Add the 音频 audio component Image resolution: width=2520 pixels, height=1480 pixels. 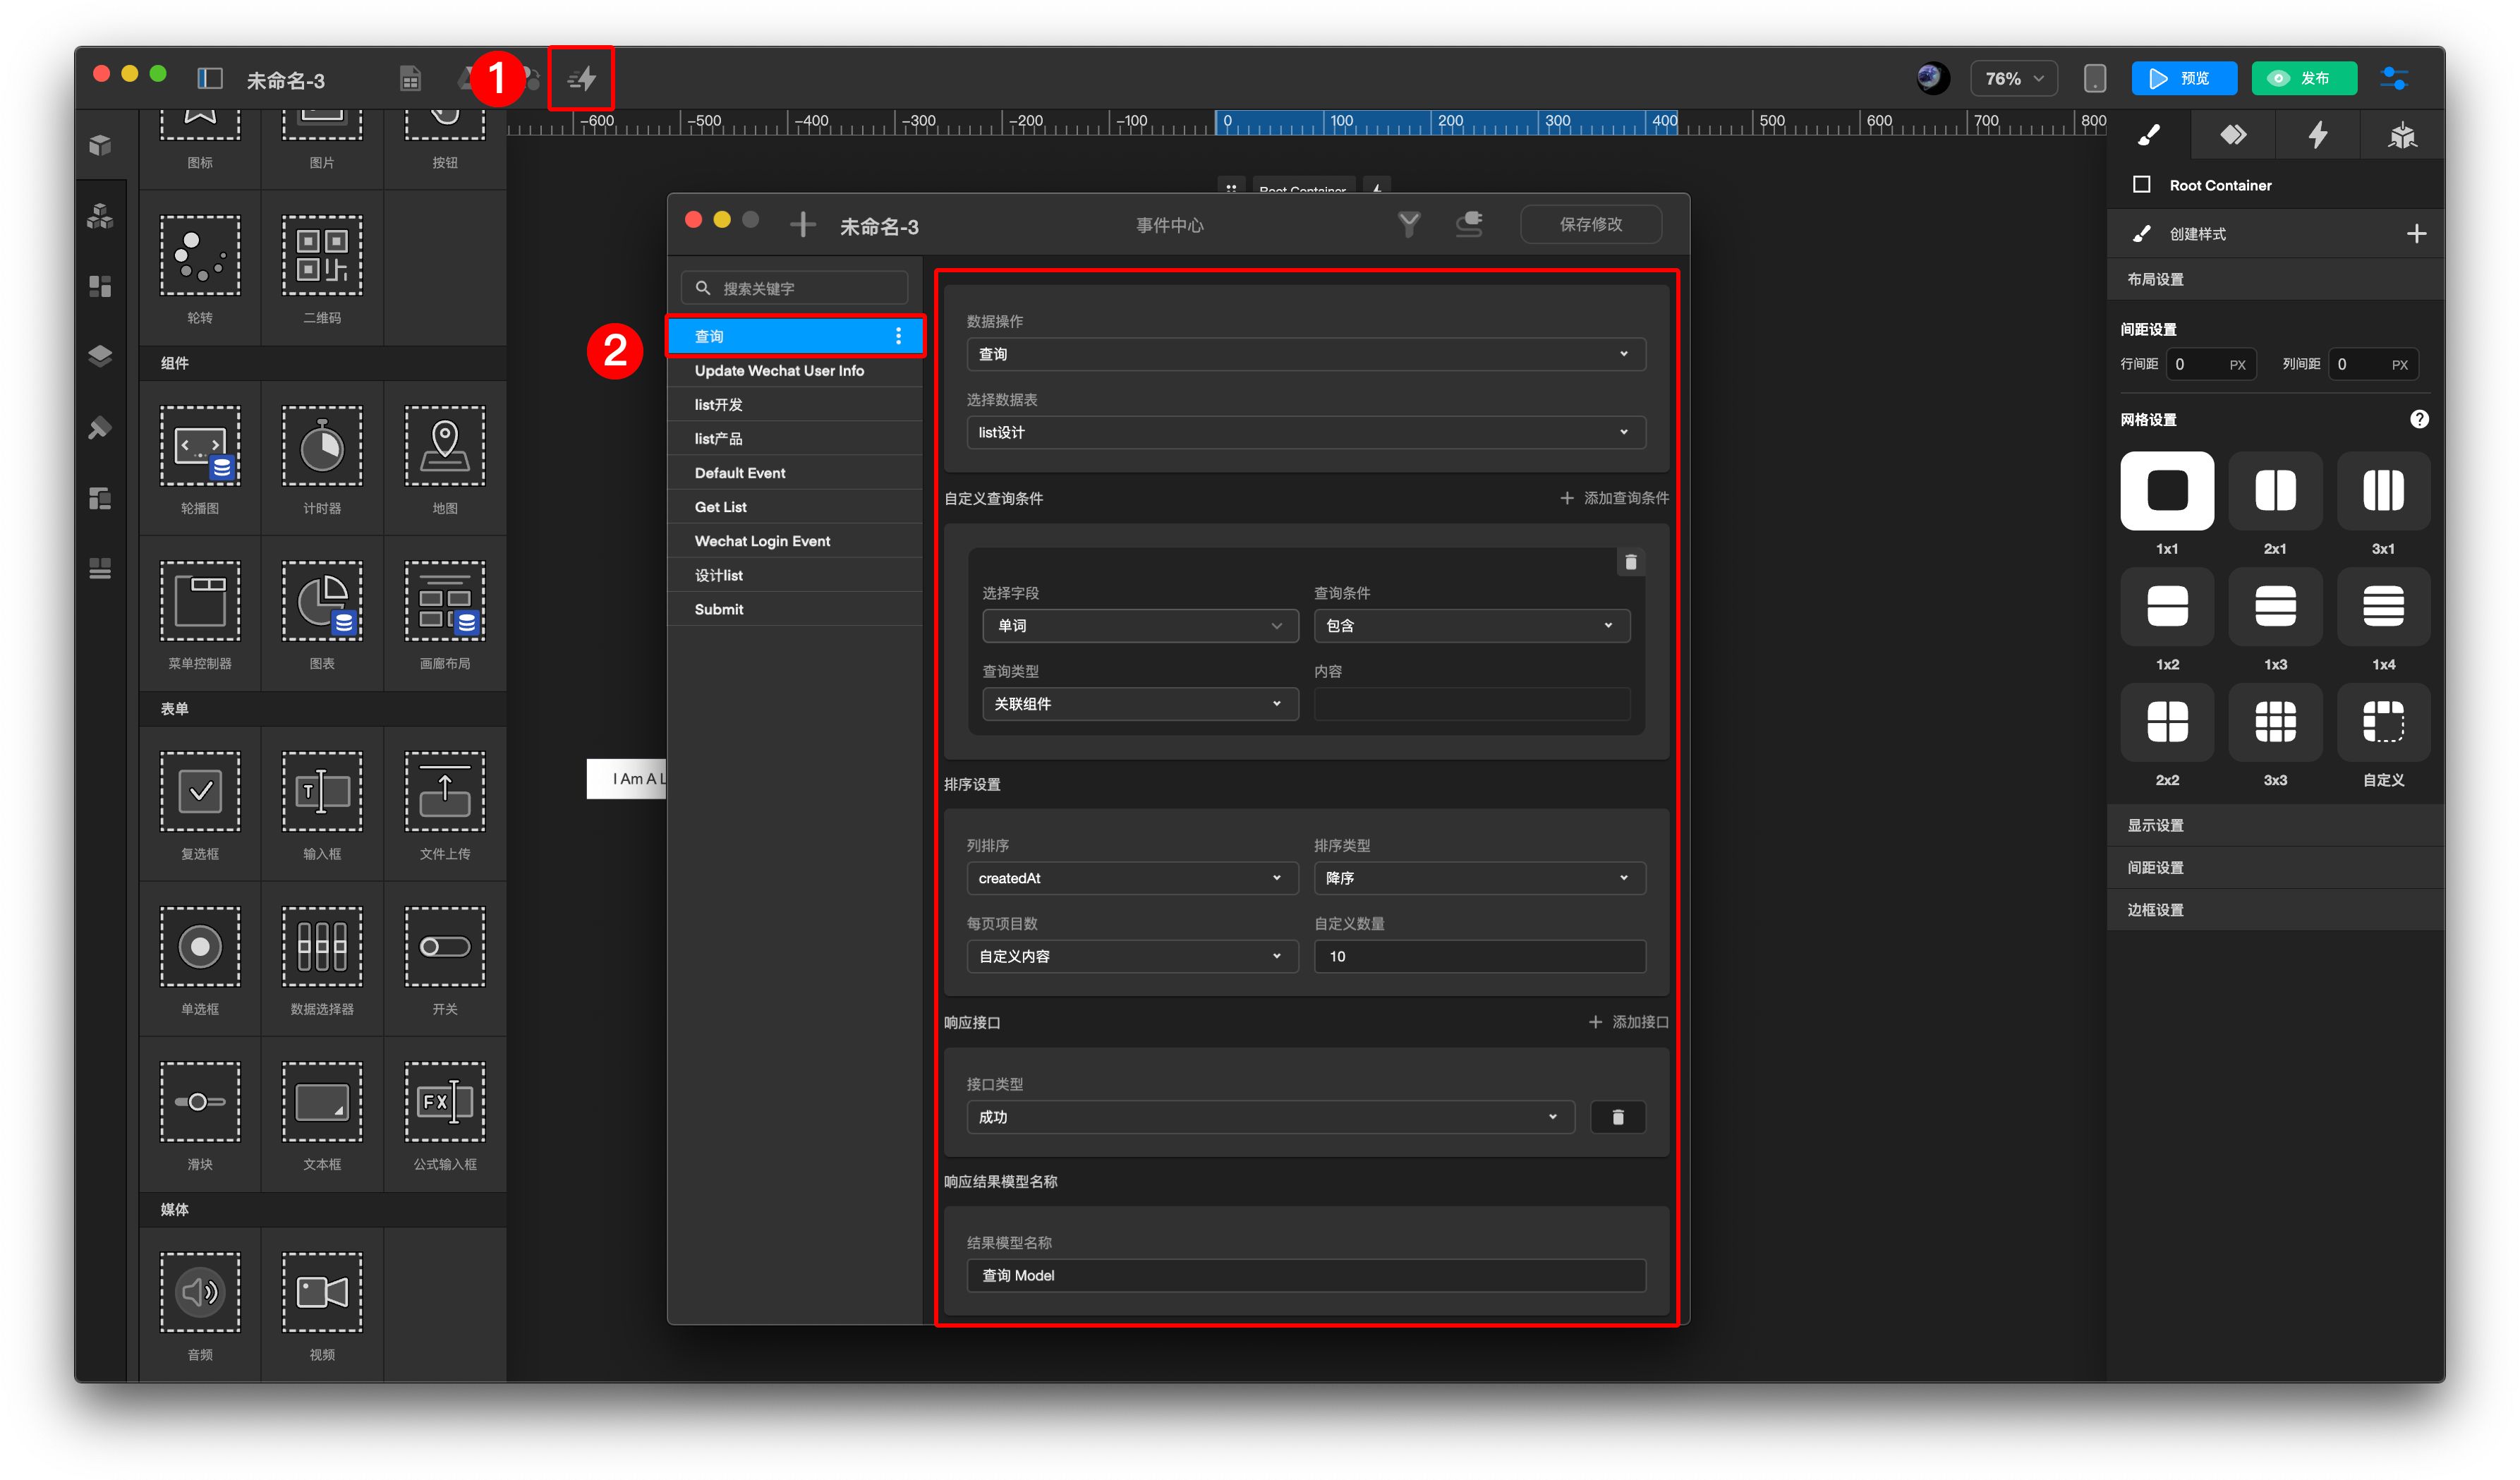(200, 1292)
